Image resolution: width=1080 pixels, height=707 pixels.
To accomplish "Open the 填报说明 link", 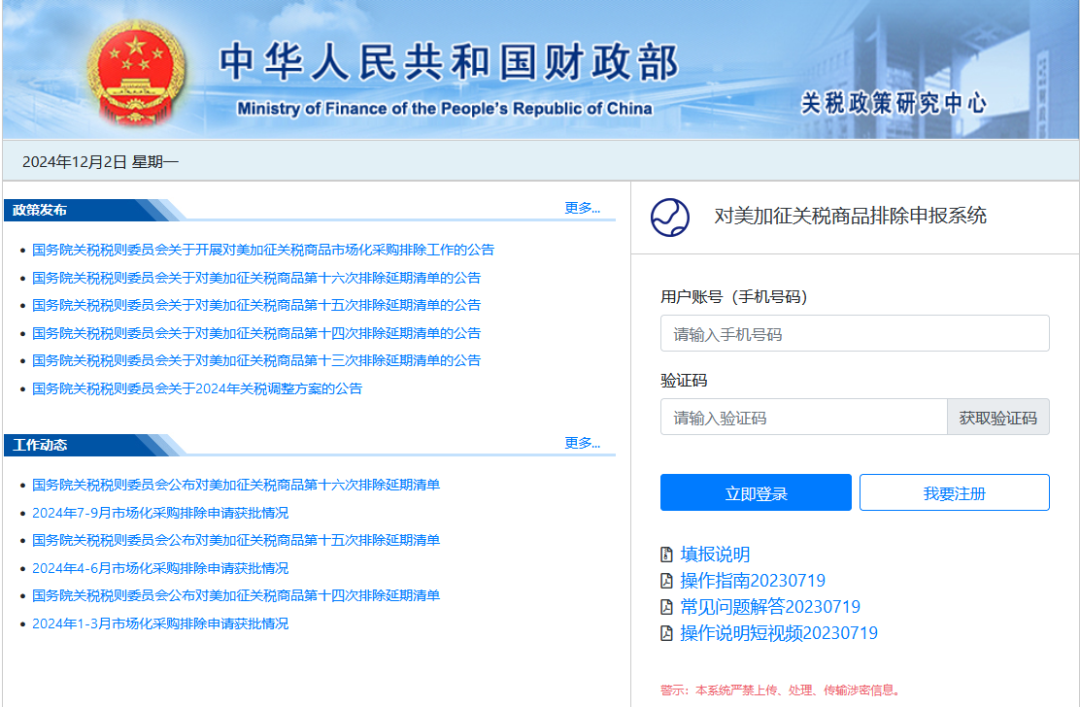I will (x=715, y=554).
